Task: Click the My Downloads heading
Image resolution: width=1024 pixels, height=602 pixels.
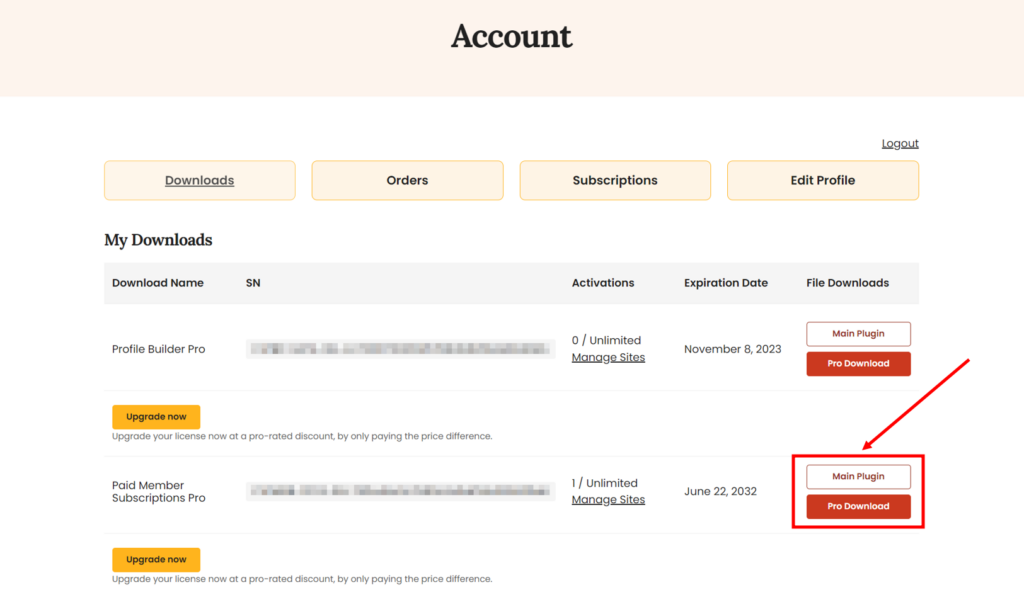Action: (x=158, y=240)
